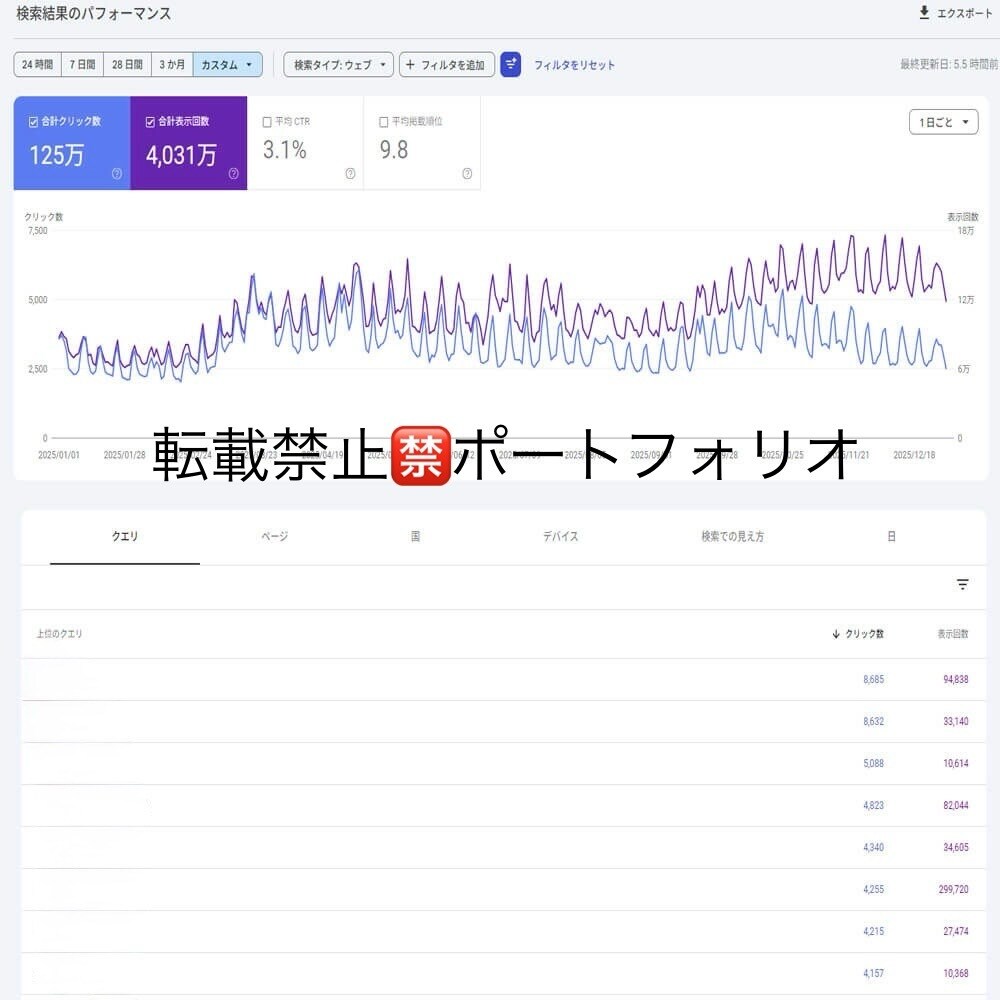
Task: Click the 9.8 average position value
Action: 393,150
